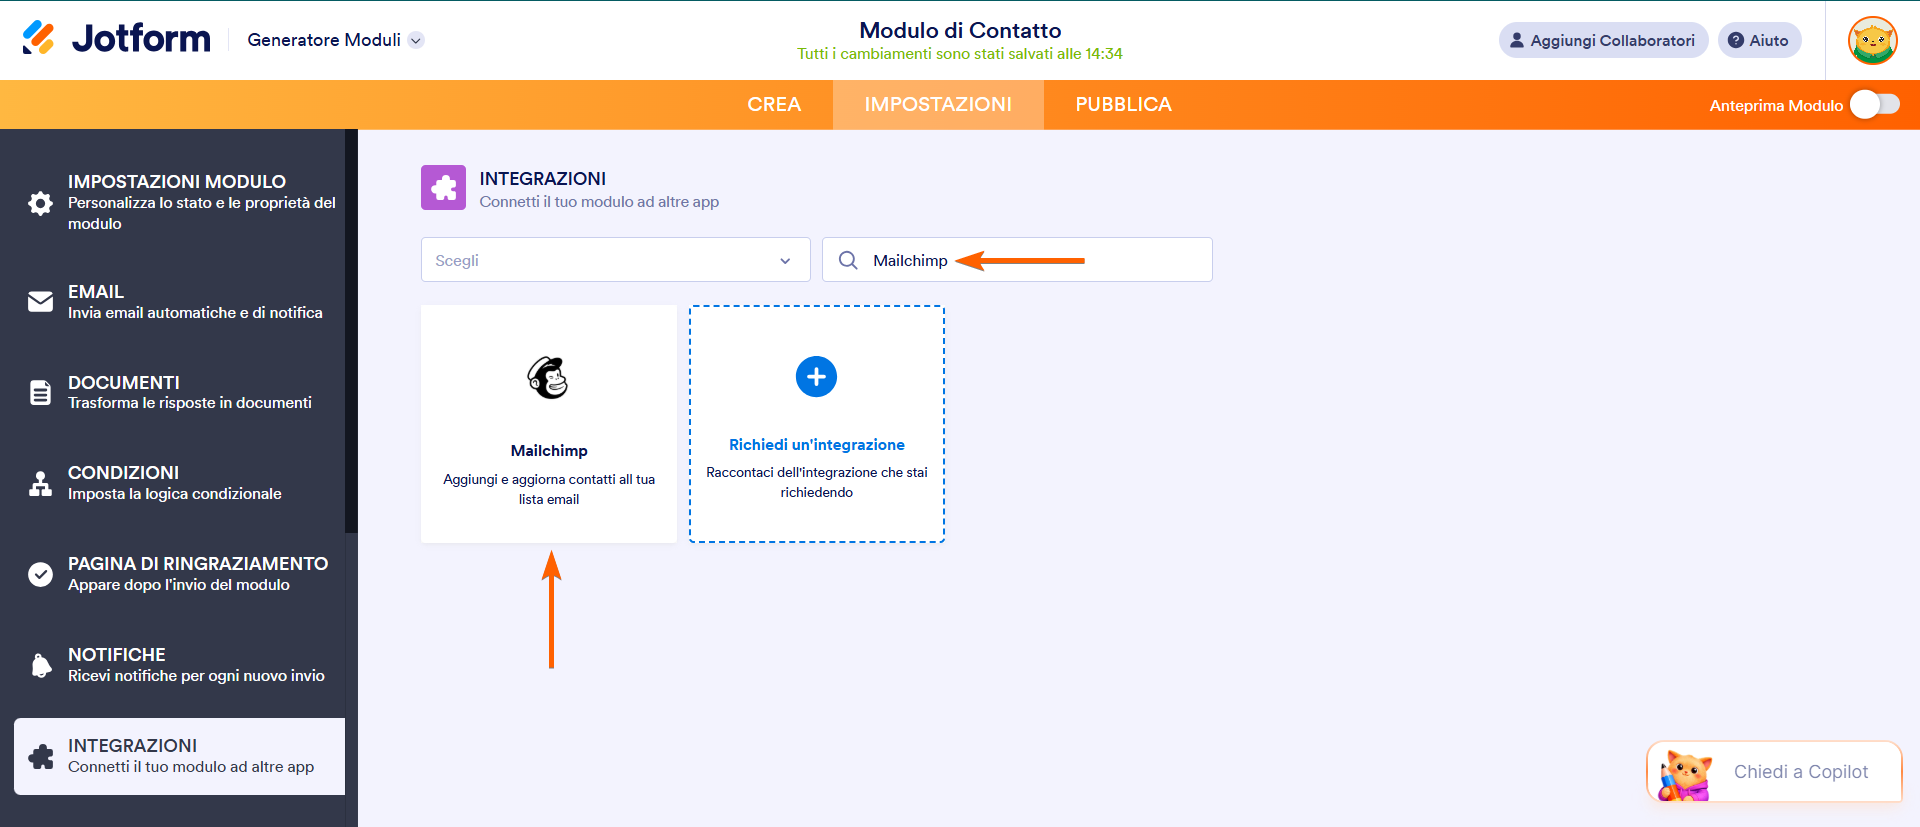Switch to the CREA tab

point(774,104)
